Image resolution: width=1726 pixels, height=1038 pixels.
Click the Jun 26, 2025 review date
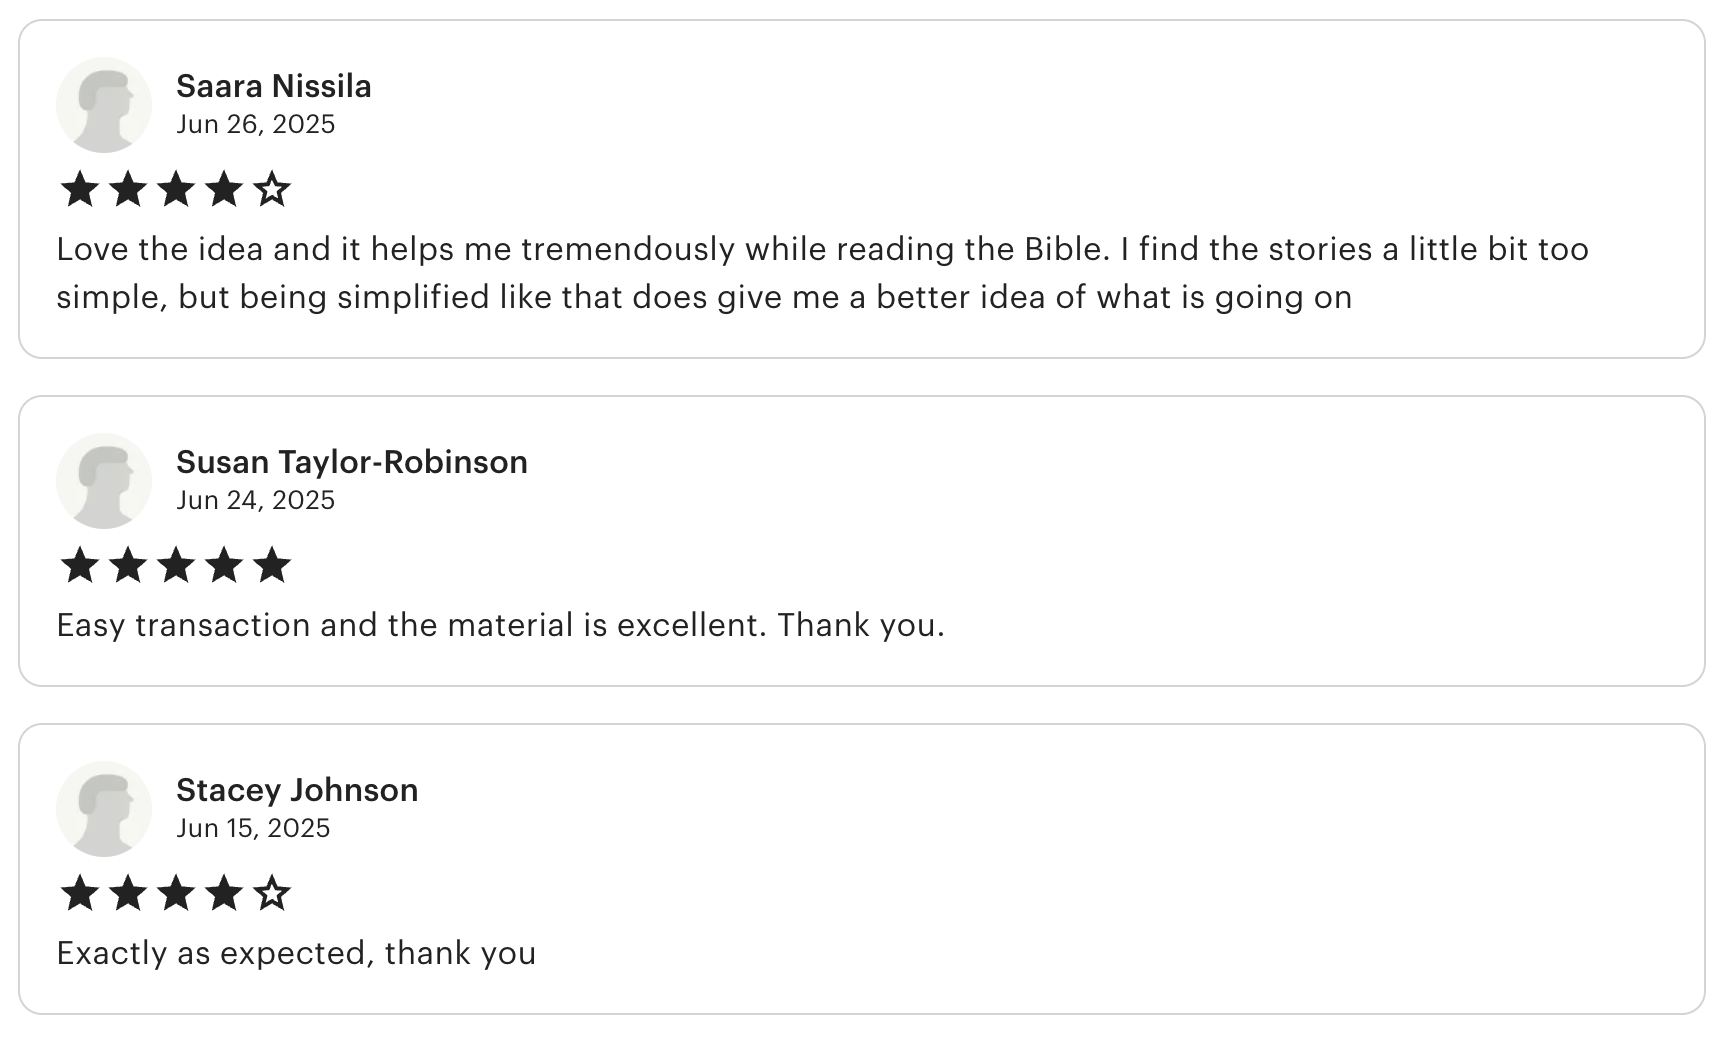pyautogui.click(x=256, y=124)
